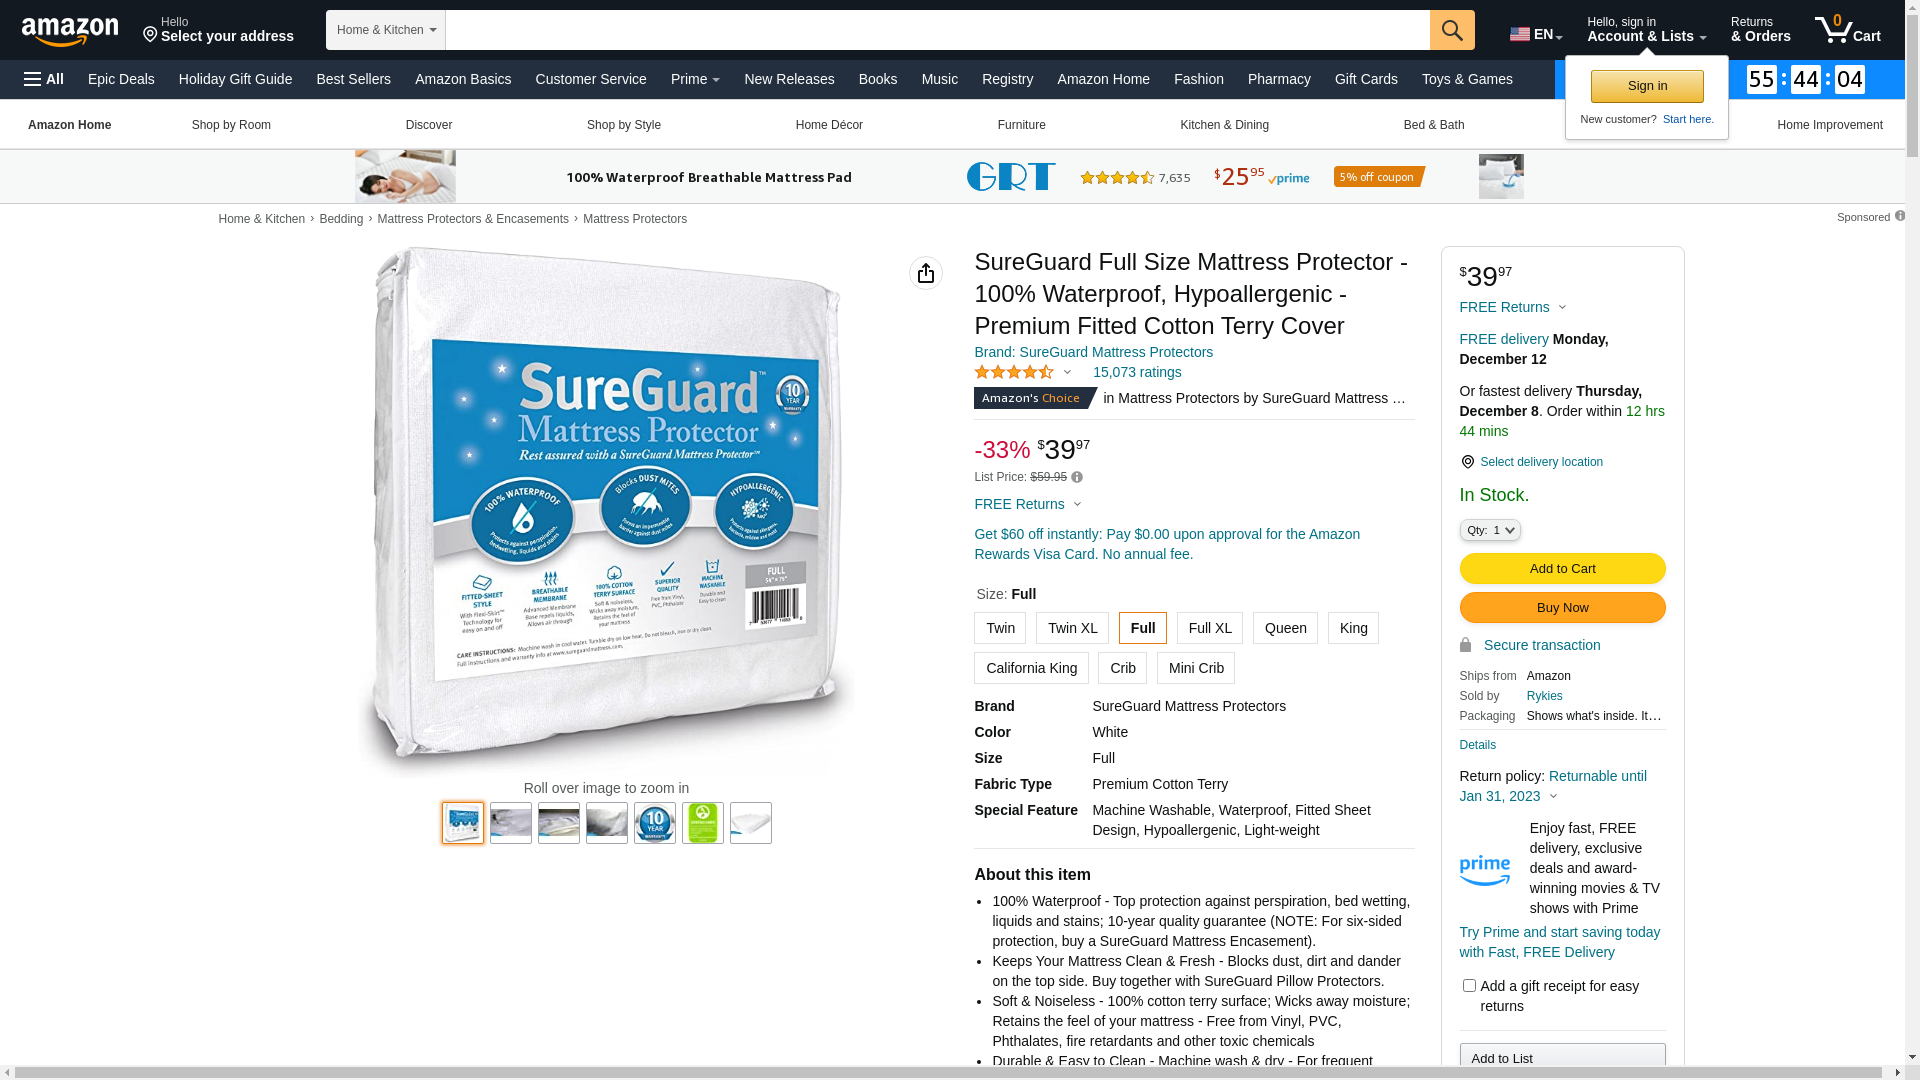Click the Add to Cart button
Screen dimensions: 1920x1080
pos(1562,569)
